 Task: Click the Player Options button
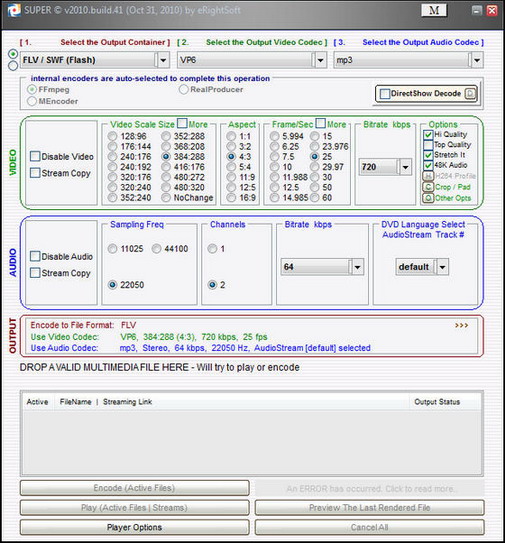(134, 527)
